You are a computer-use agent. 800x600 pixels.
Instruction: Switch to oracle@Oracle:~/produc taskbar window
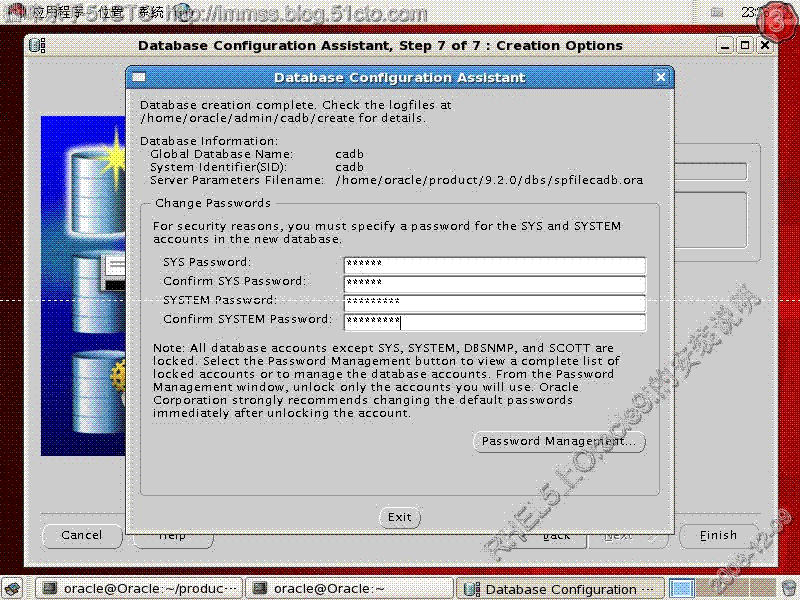[139, 589]
